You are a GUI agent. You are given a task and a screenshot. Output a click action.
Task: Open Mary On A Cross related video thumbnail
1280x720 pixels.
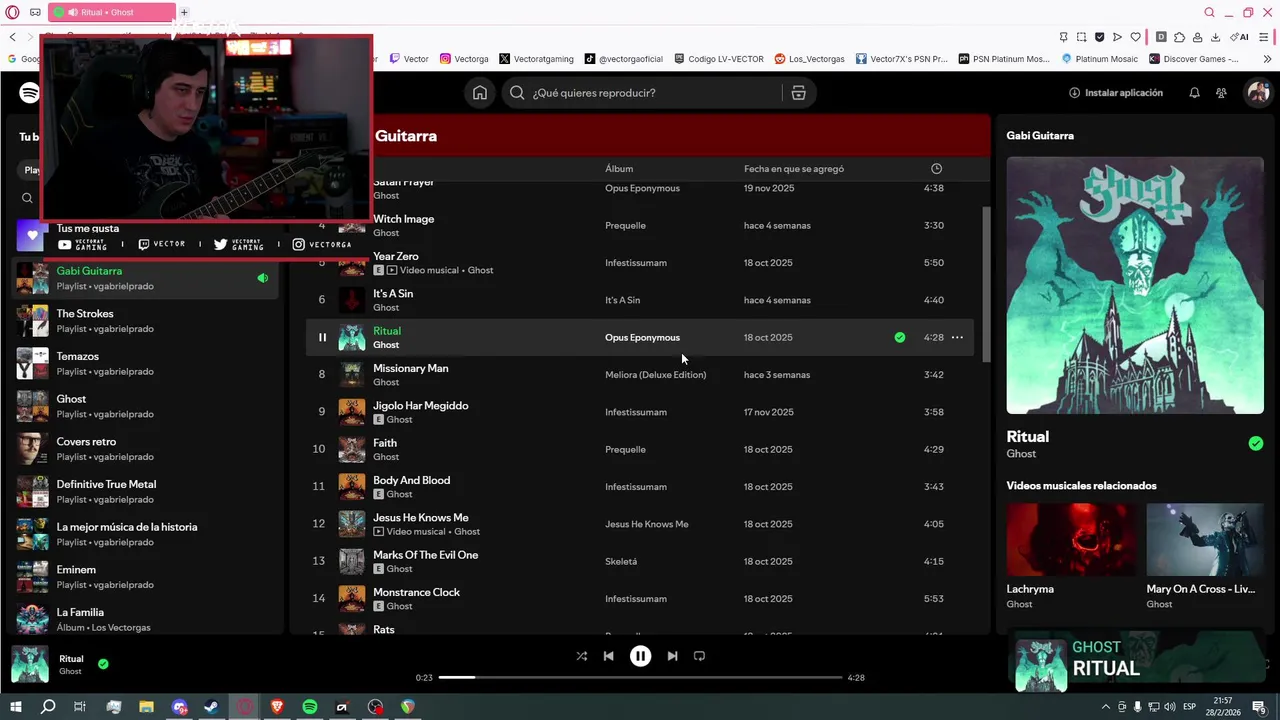pos(1205,539)
